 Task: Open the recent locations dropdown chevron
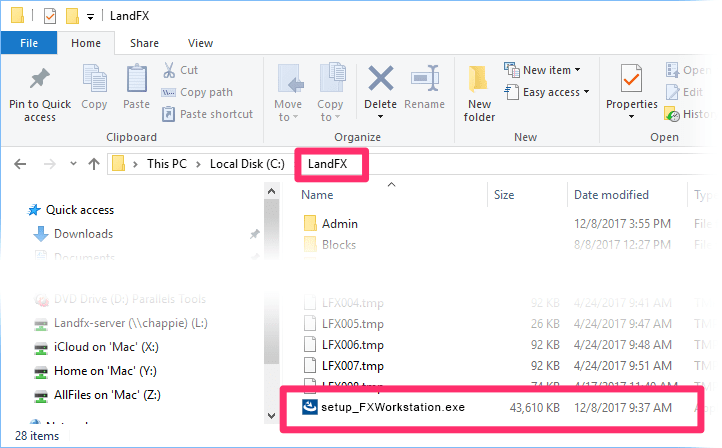(73, 163)
